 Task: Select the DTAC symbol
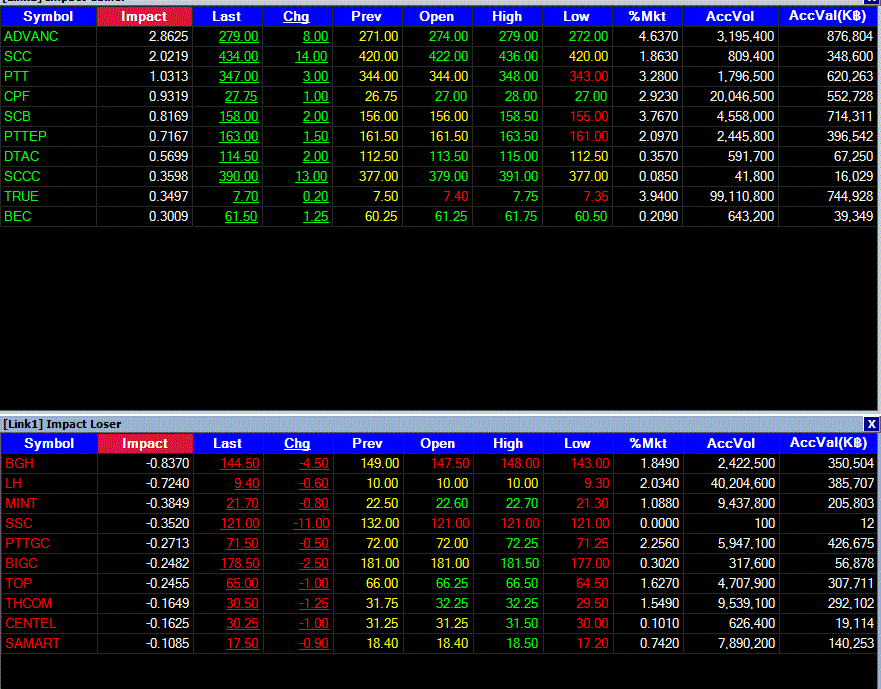tap(21, 156)
